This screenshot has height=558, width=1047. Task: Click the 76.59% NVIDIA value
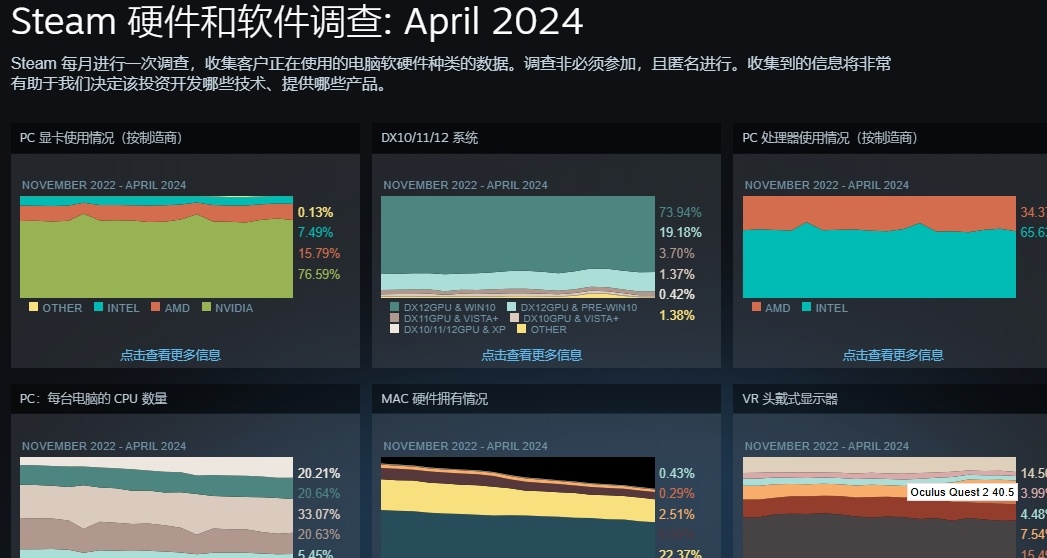319,274
